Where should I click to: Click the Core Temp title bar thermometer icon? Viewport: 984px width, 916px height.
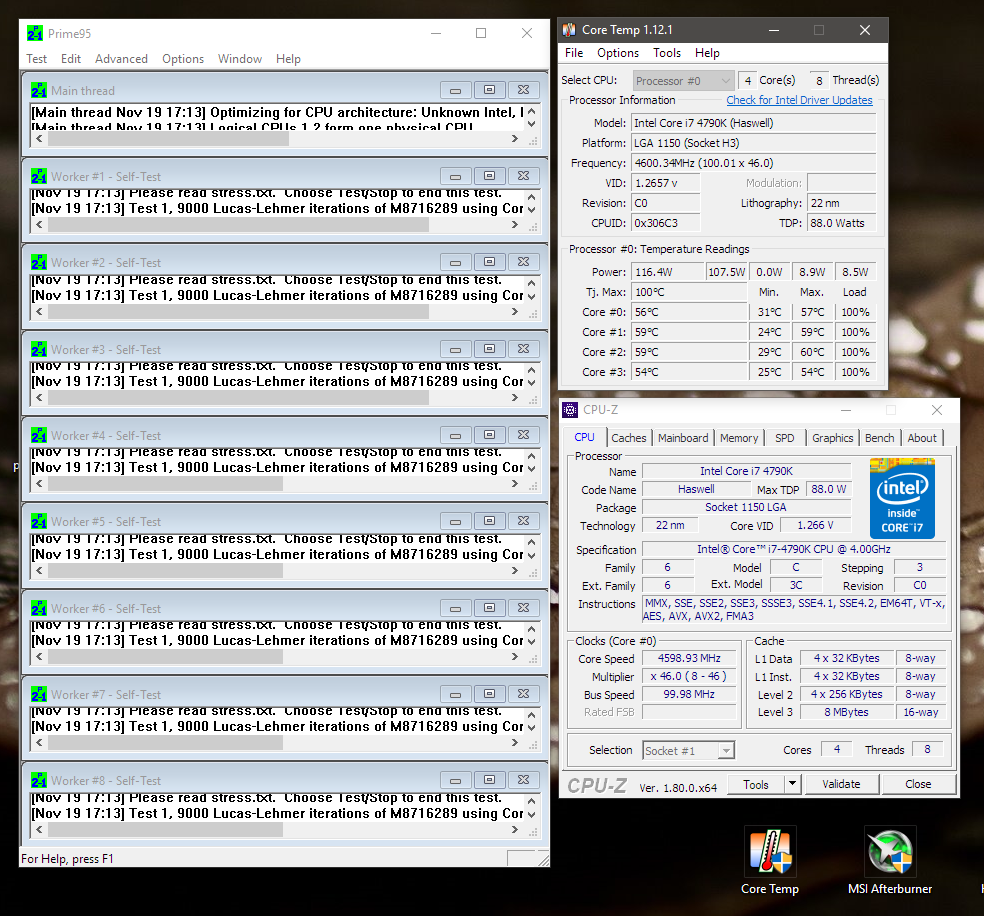(569, 29)
